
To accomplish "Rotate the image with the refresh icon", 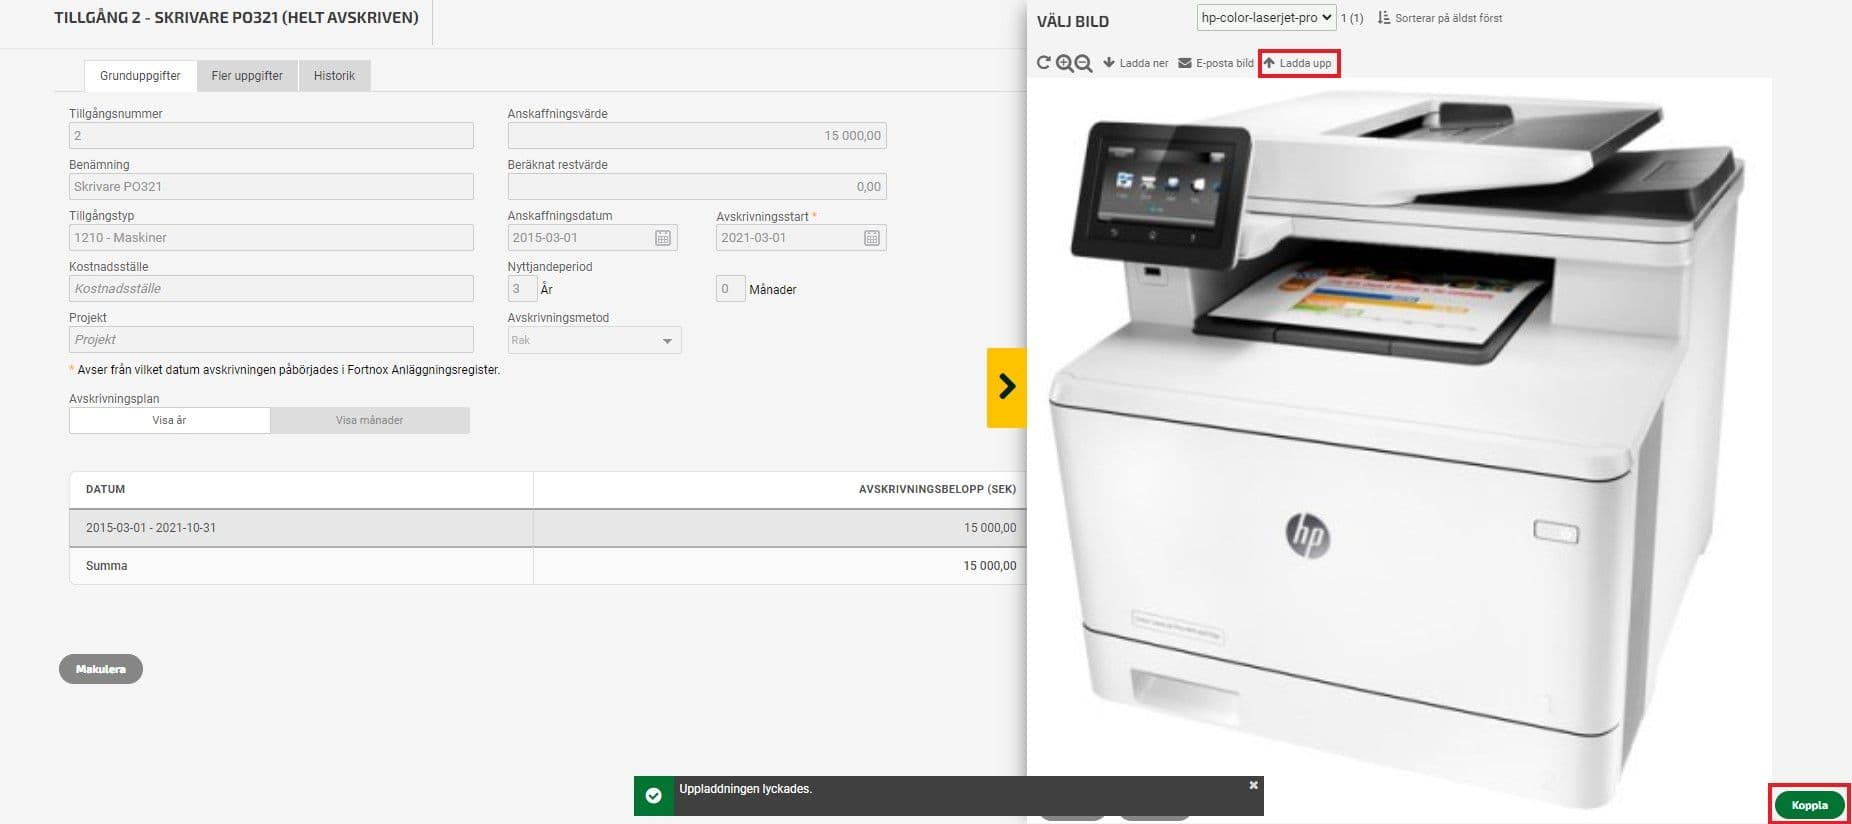I will 1043,63.
